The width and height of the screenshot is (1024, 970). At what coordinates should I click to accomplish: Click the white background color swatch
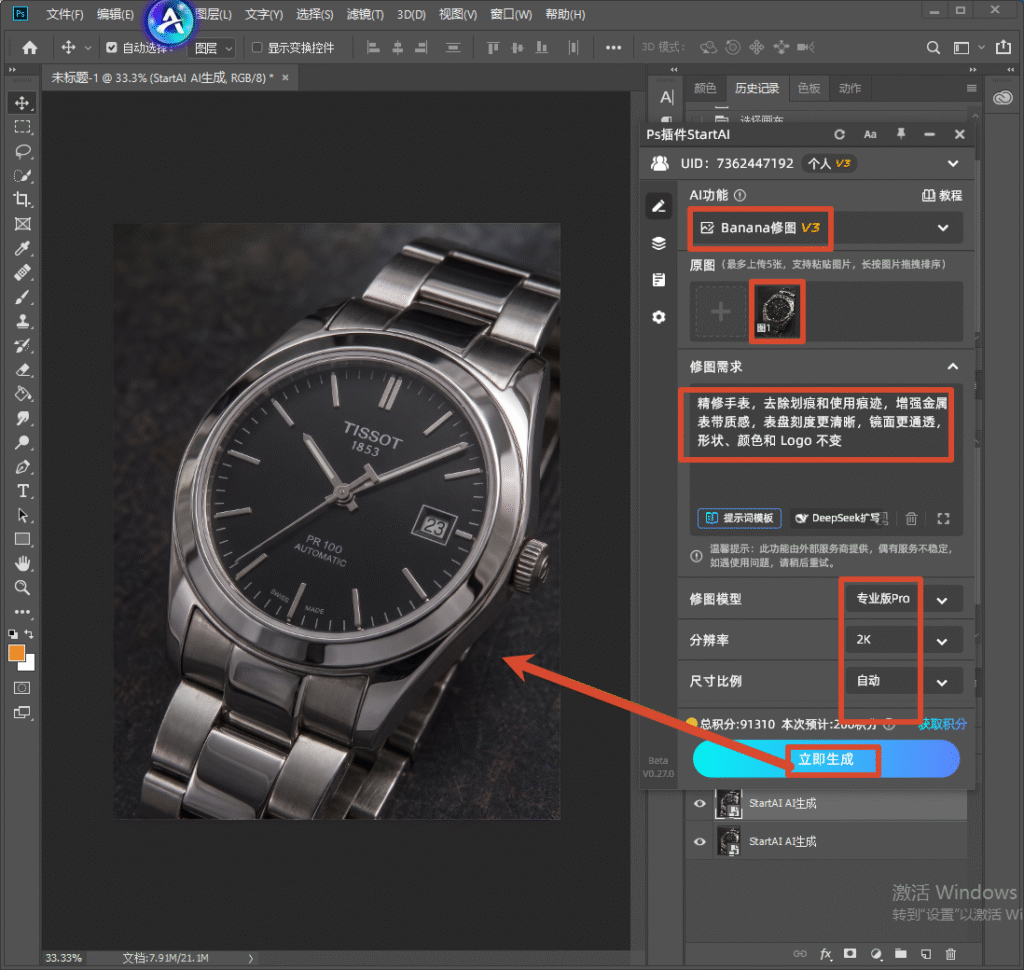point(29,664)
